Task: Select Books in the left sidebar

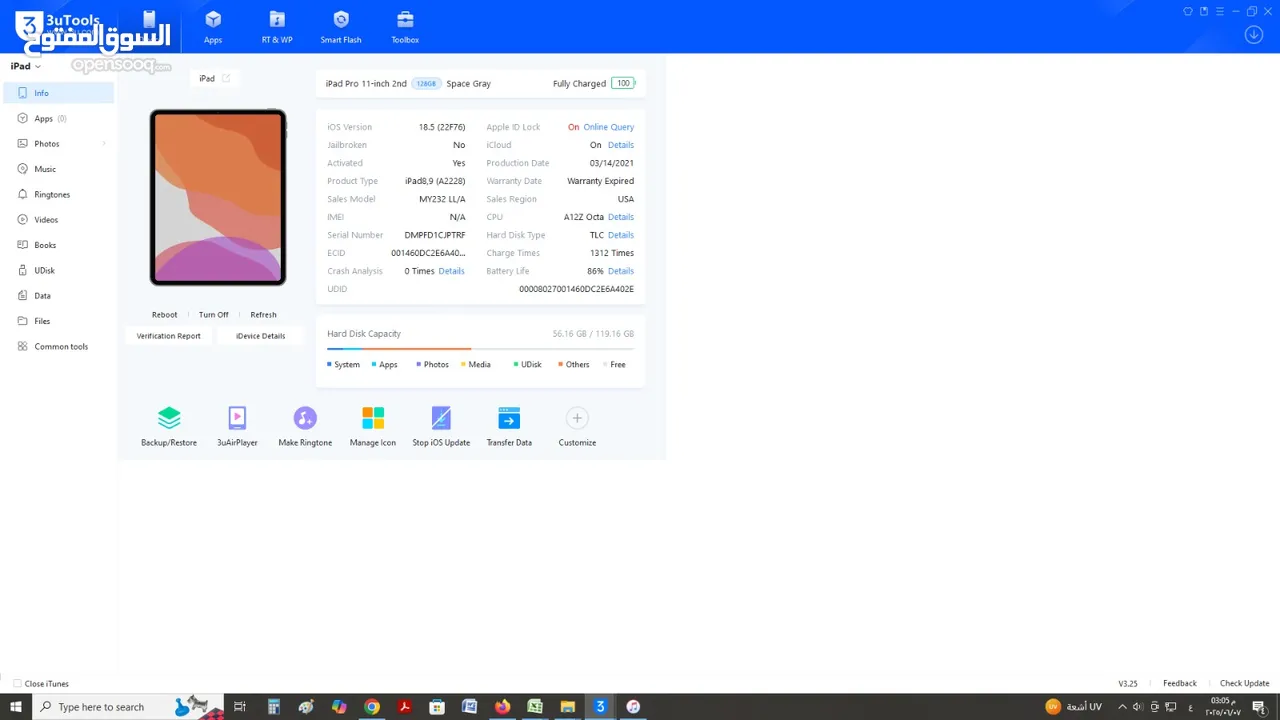Action: (58, 245)
